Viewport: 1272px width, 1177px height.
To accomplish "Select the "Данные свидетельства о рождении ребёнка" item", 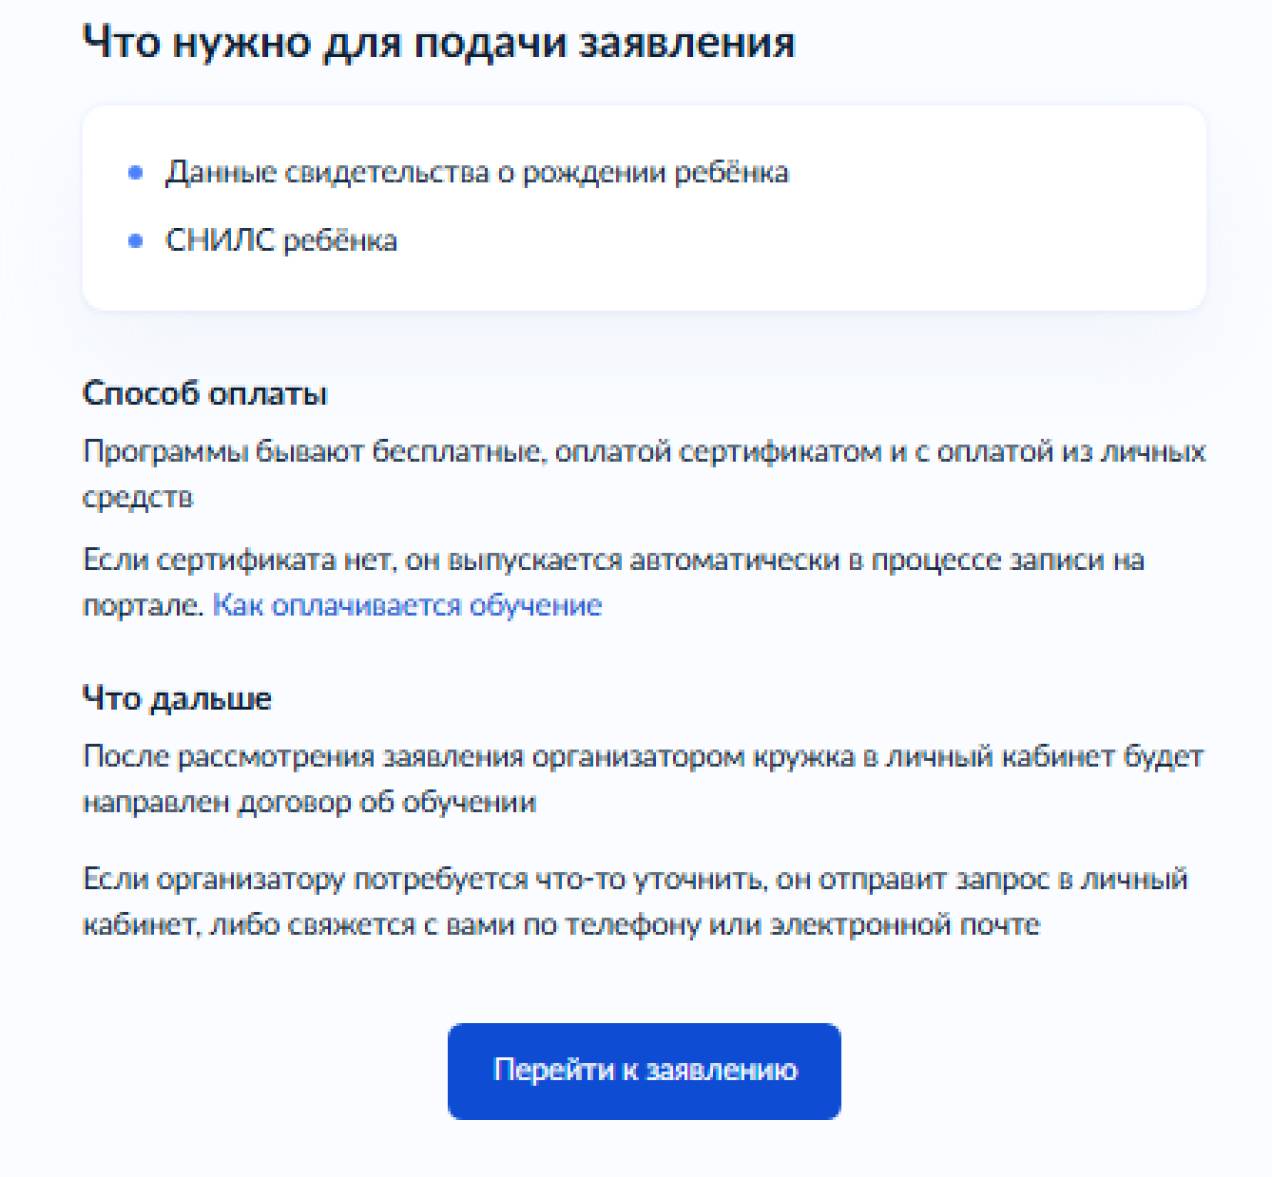I will point(476,173).
